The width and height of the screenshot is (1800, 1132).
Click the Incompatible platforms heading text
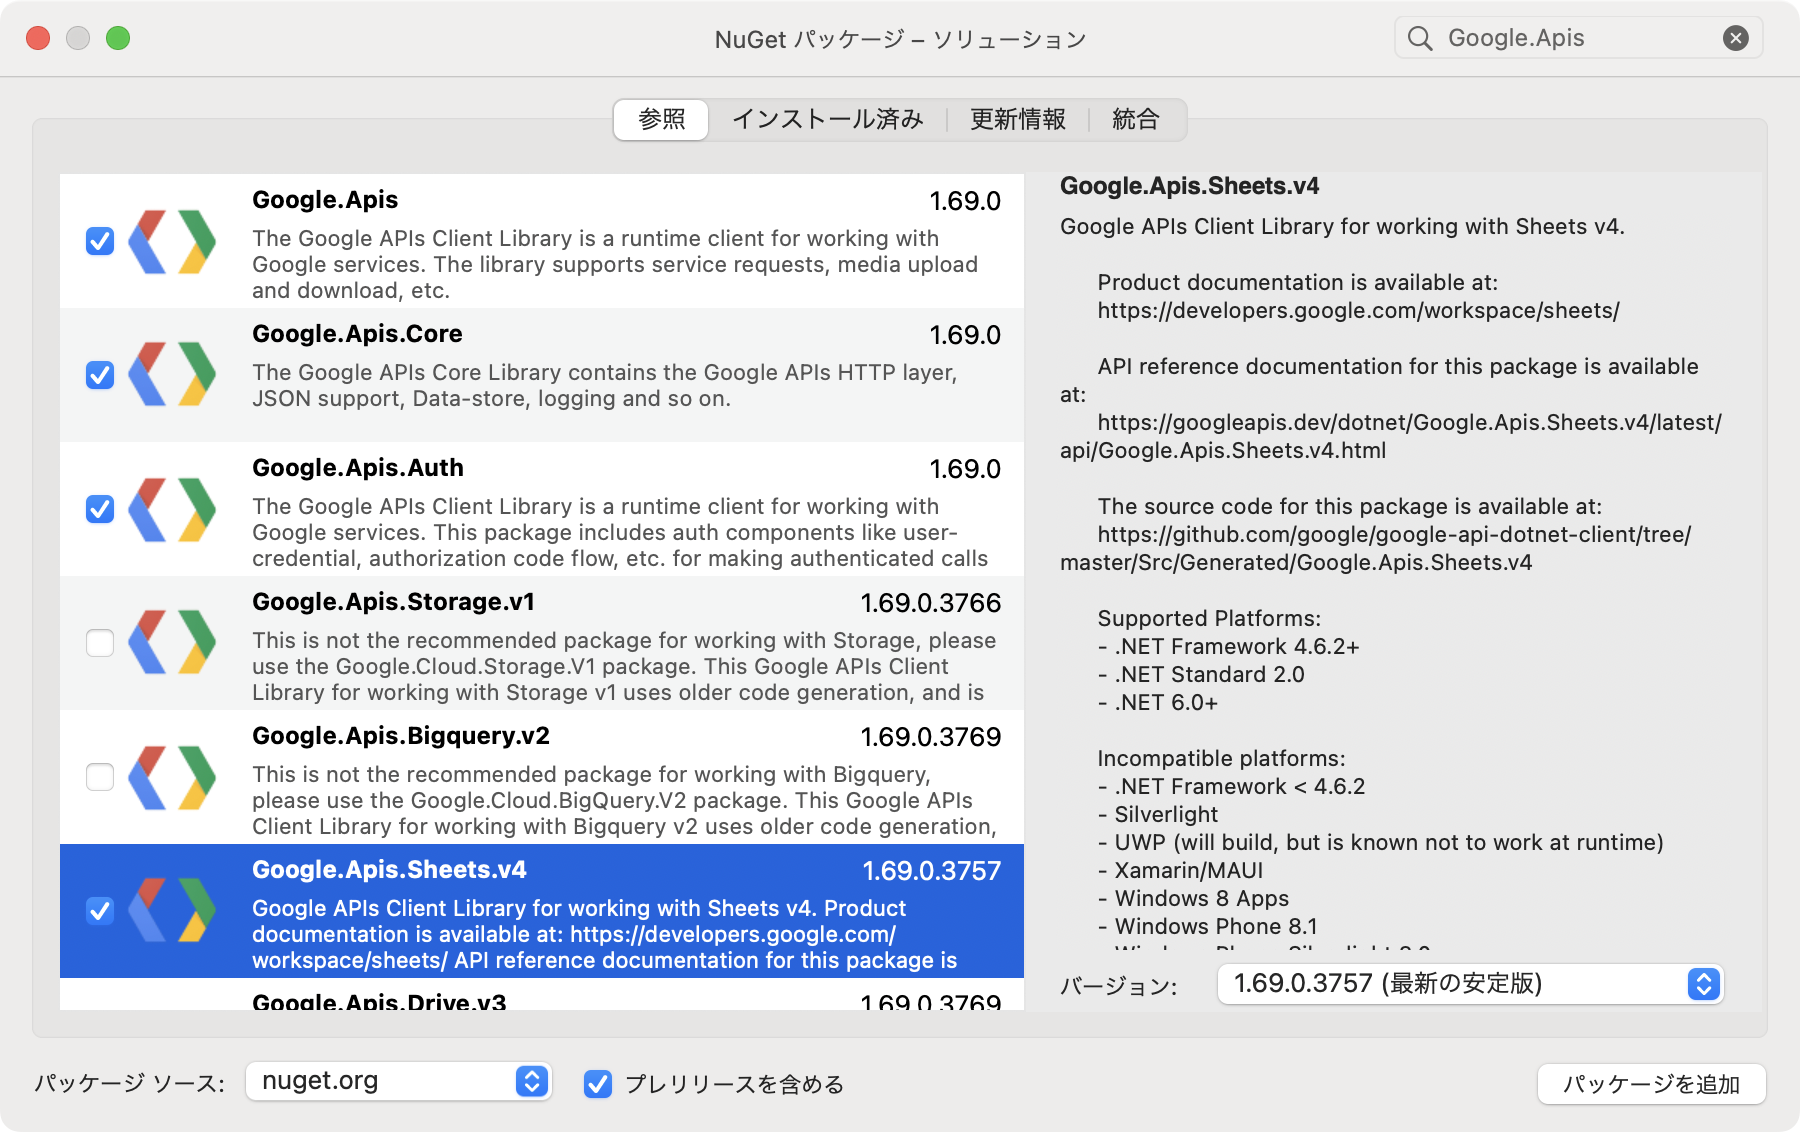(1221, 759)
